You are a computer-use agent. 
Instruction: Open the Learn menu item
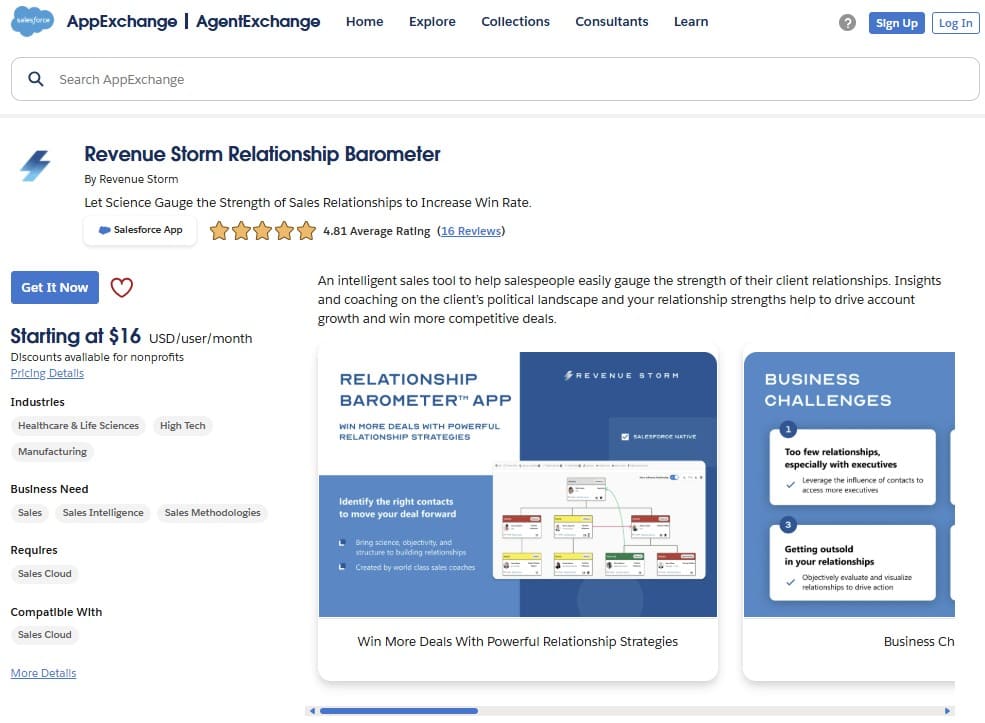691,21
